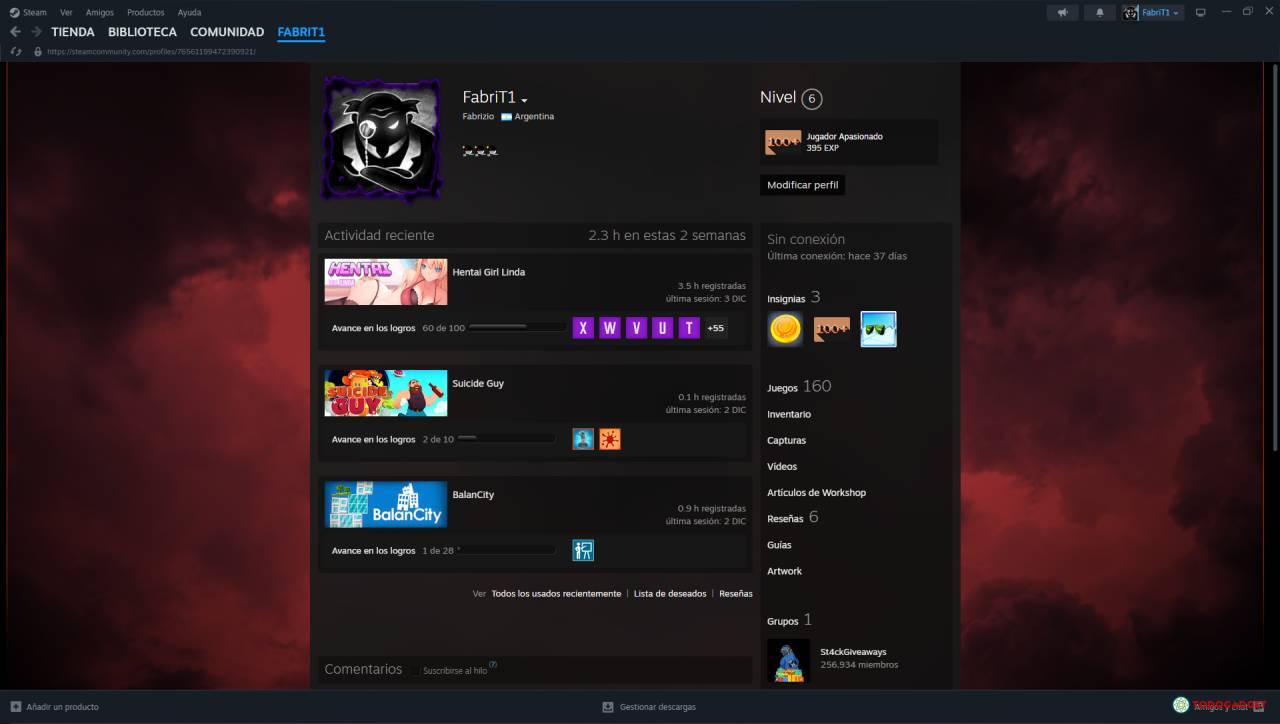Click the FabriT1 profile avatar image
The width and height of the screenshot is (1280, 724).
click(381, 139)
